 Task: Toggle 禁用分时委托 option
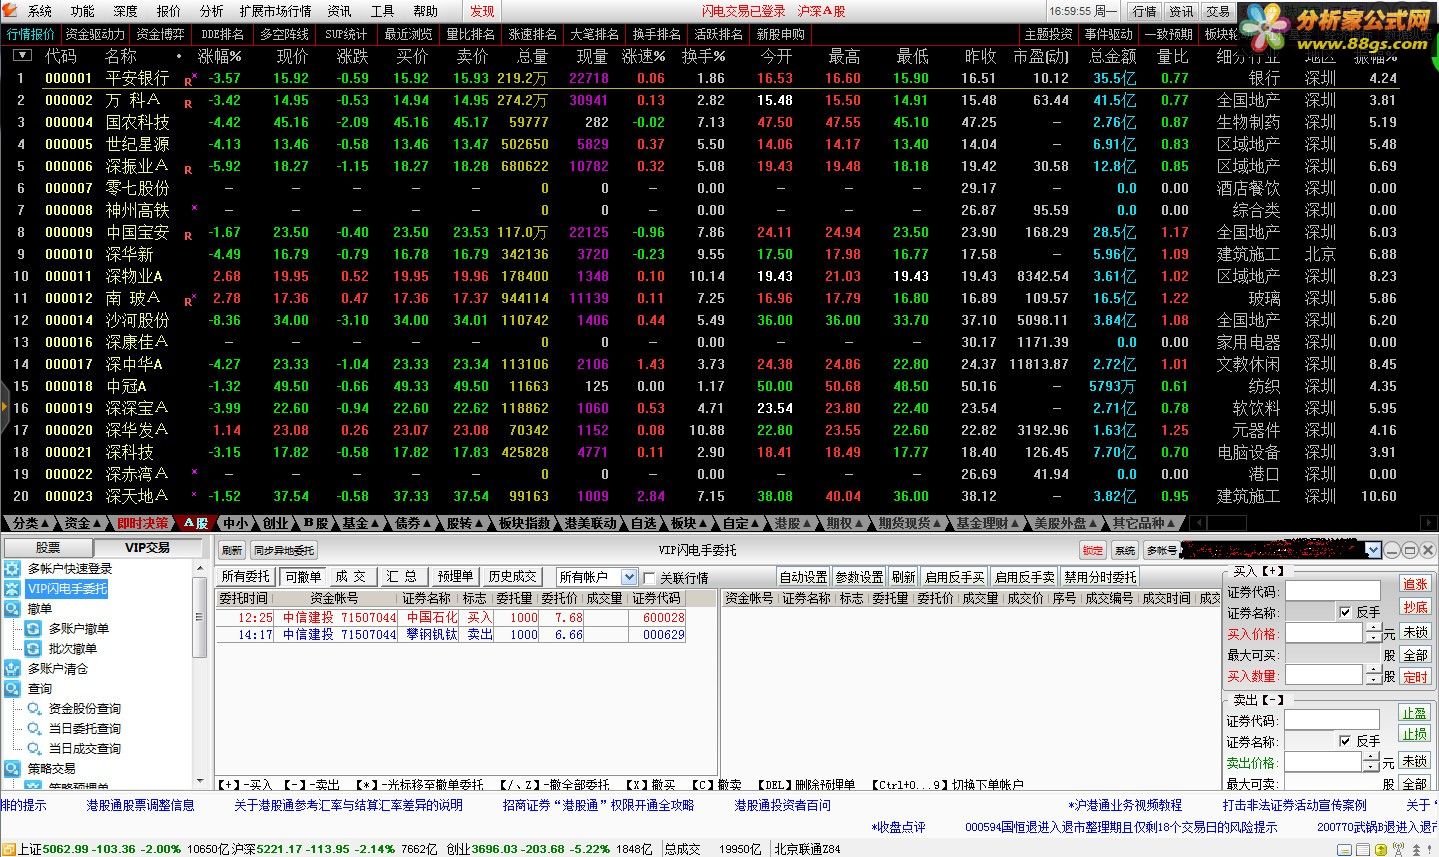(x=1100, y=577)
